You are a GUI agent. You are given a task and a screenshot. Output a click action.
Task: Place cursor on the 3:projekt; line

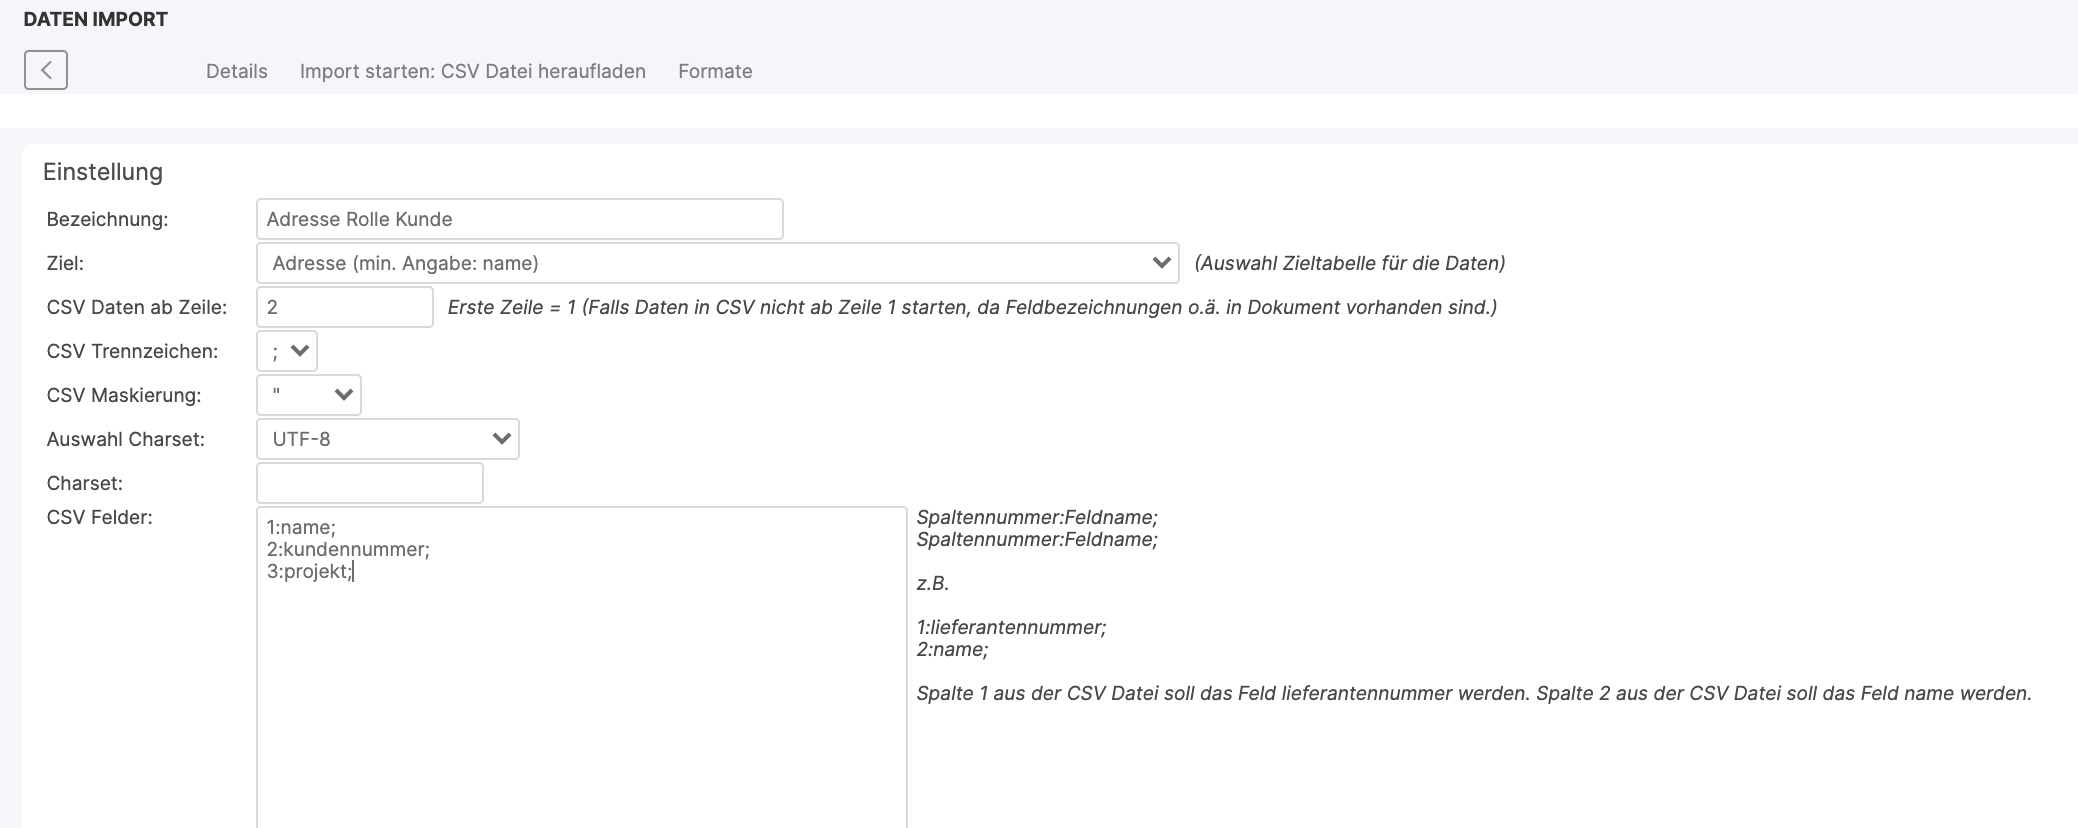click(x=309, y=571)
